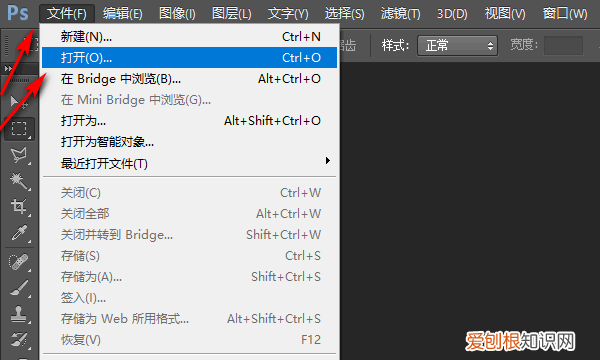Open the 样式 dropdown showing 正常
This screenshot has height=360, width=600.
click(457, 46)
